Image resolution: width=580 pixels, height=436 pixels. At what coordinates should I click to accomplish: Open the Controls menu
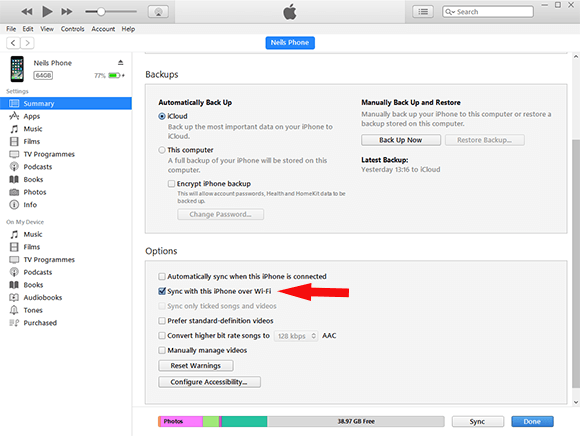[x=72, y=29]
